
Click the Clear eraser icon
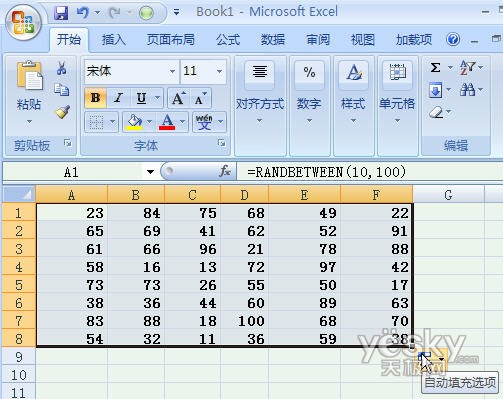[x=436, y=112]
